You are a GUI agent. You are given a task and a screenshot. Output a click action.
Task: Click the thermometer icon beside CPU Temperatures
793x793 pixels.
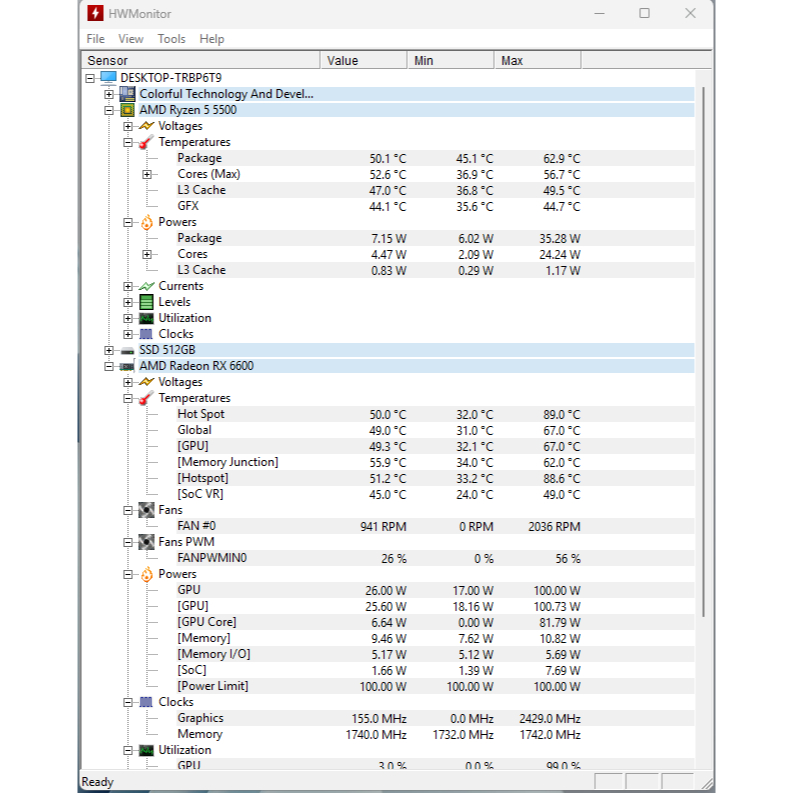pyautogui.click(x=147, y=142)
